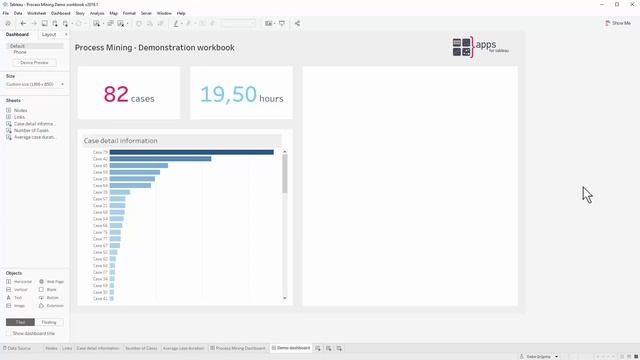Open the Analysis menu
Image resolution: width=640 pixels, height=360 pixels.
coord(97,13)
